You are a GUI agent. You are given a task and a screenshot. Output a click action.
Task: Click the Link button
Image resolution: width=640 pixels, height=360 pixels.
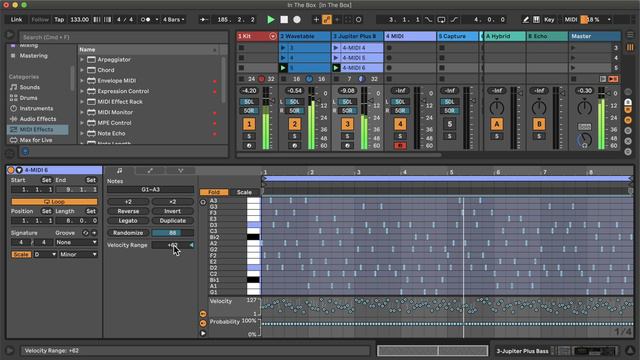point(16,19)
